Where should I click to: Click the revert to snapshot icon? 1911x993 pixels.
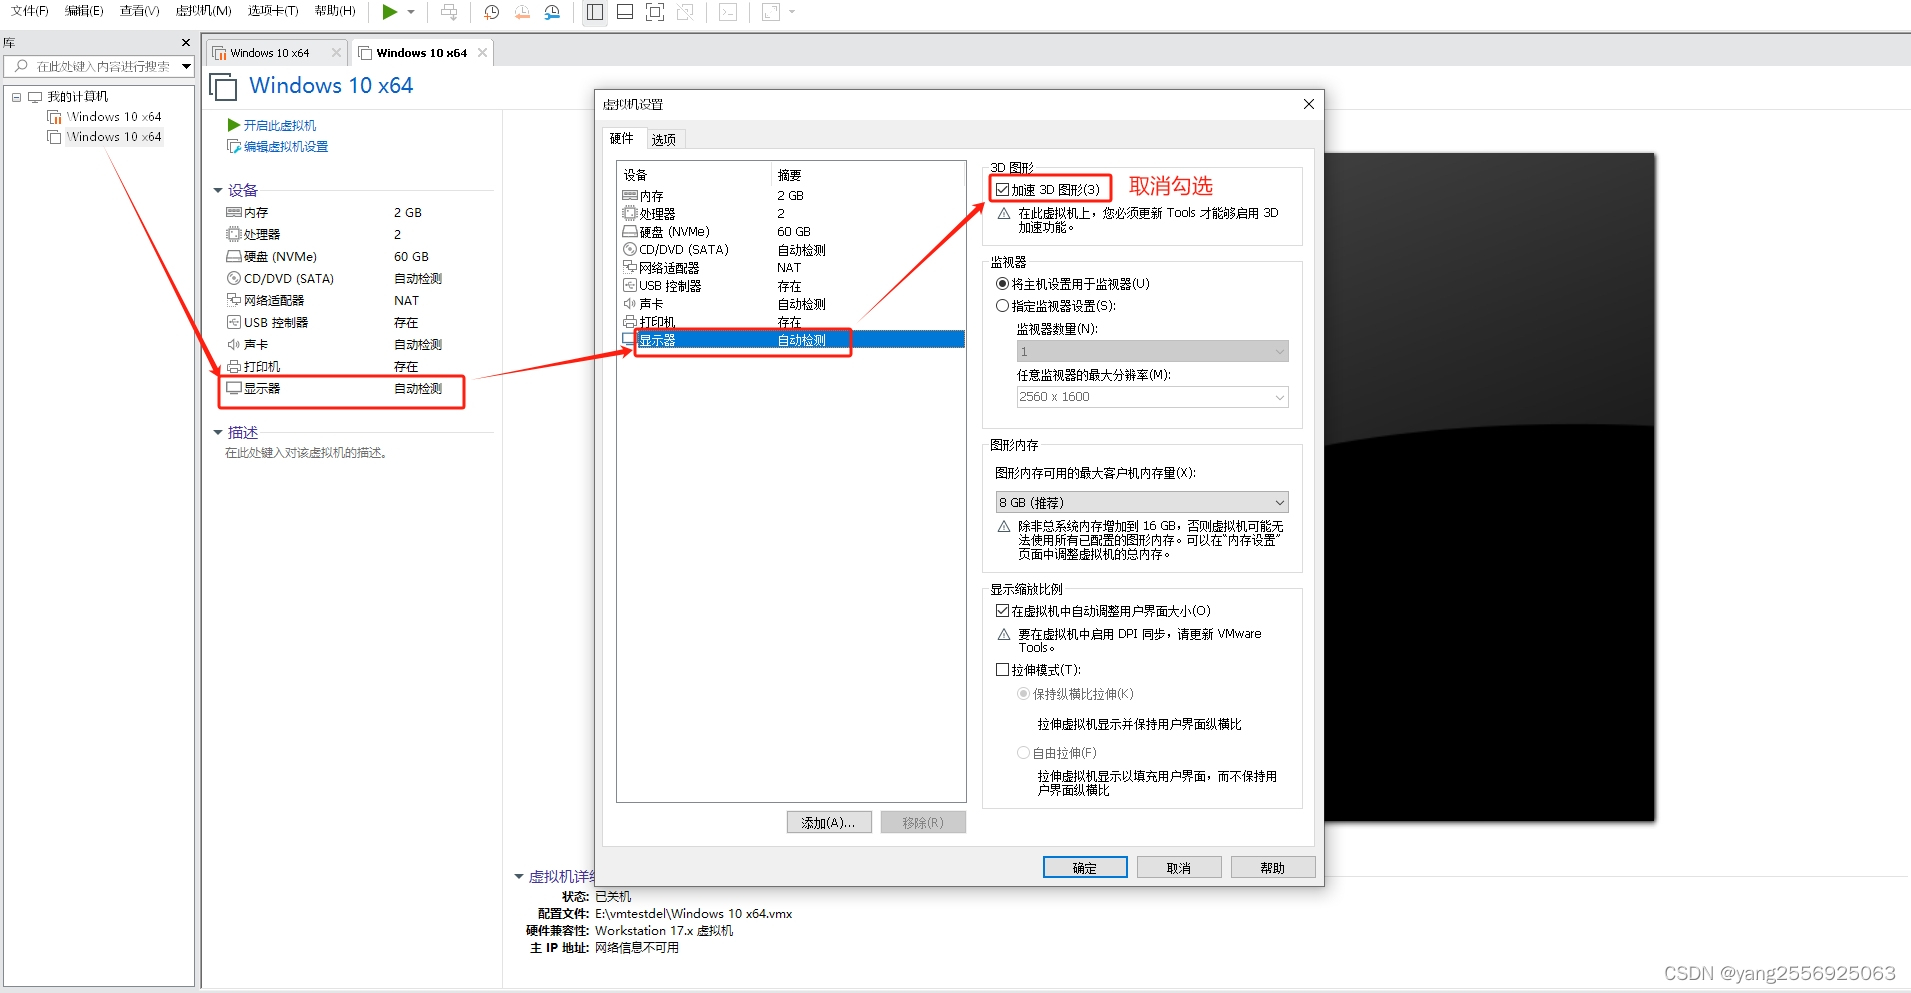522,12
